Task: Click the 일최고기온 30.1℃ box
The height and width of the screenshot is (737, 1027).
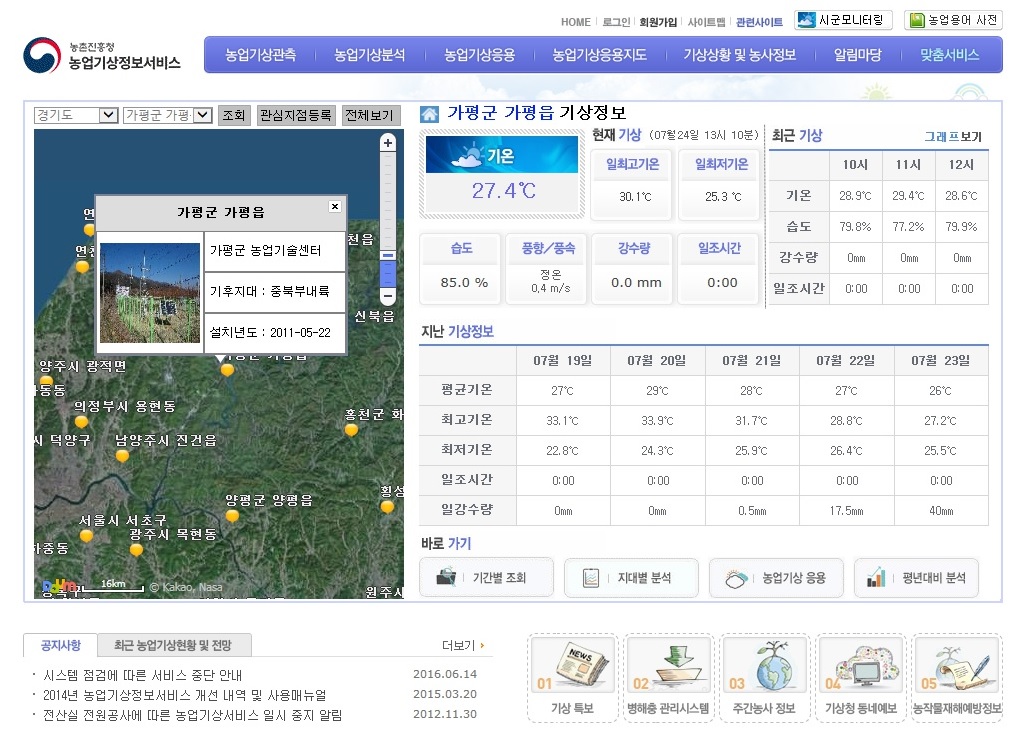Action: tap(633, 184)
